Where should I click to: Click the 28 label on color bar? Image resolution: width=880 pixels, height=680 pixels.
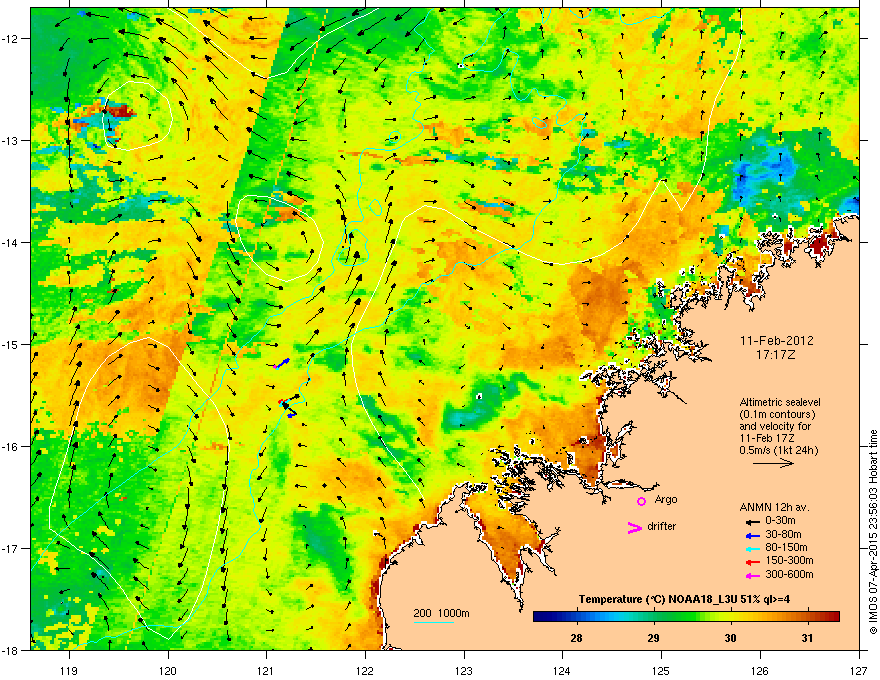tap(576, 638)
